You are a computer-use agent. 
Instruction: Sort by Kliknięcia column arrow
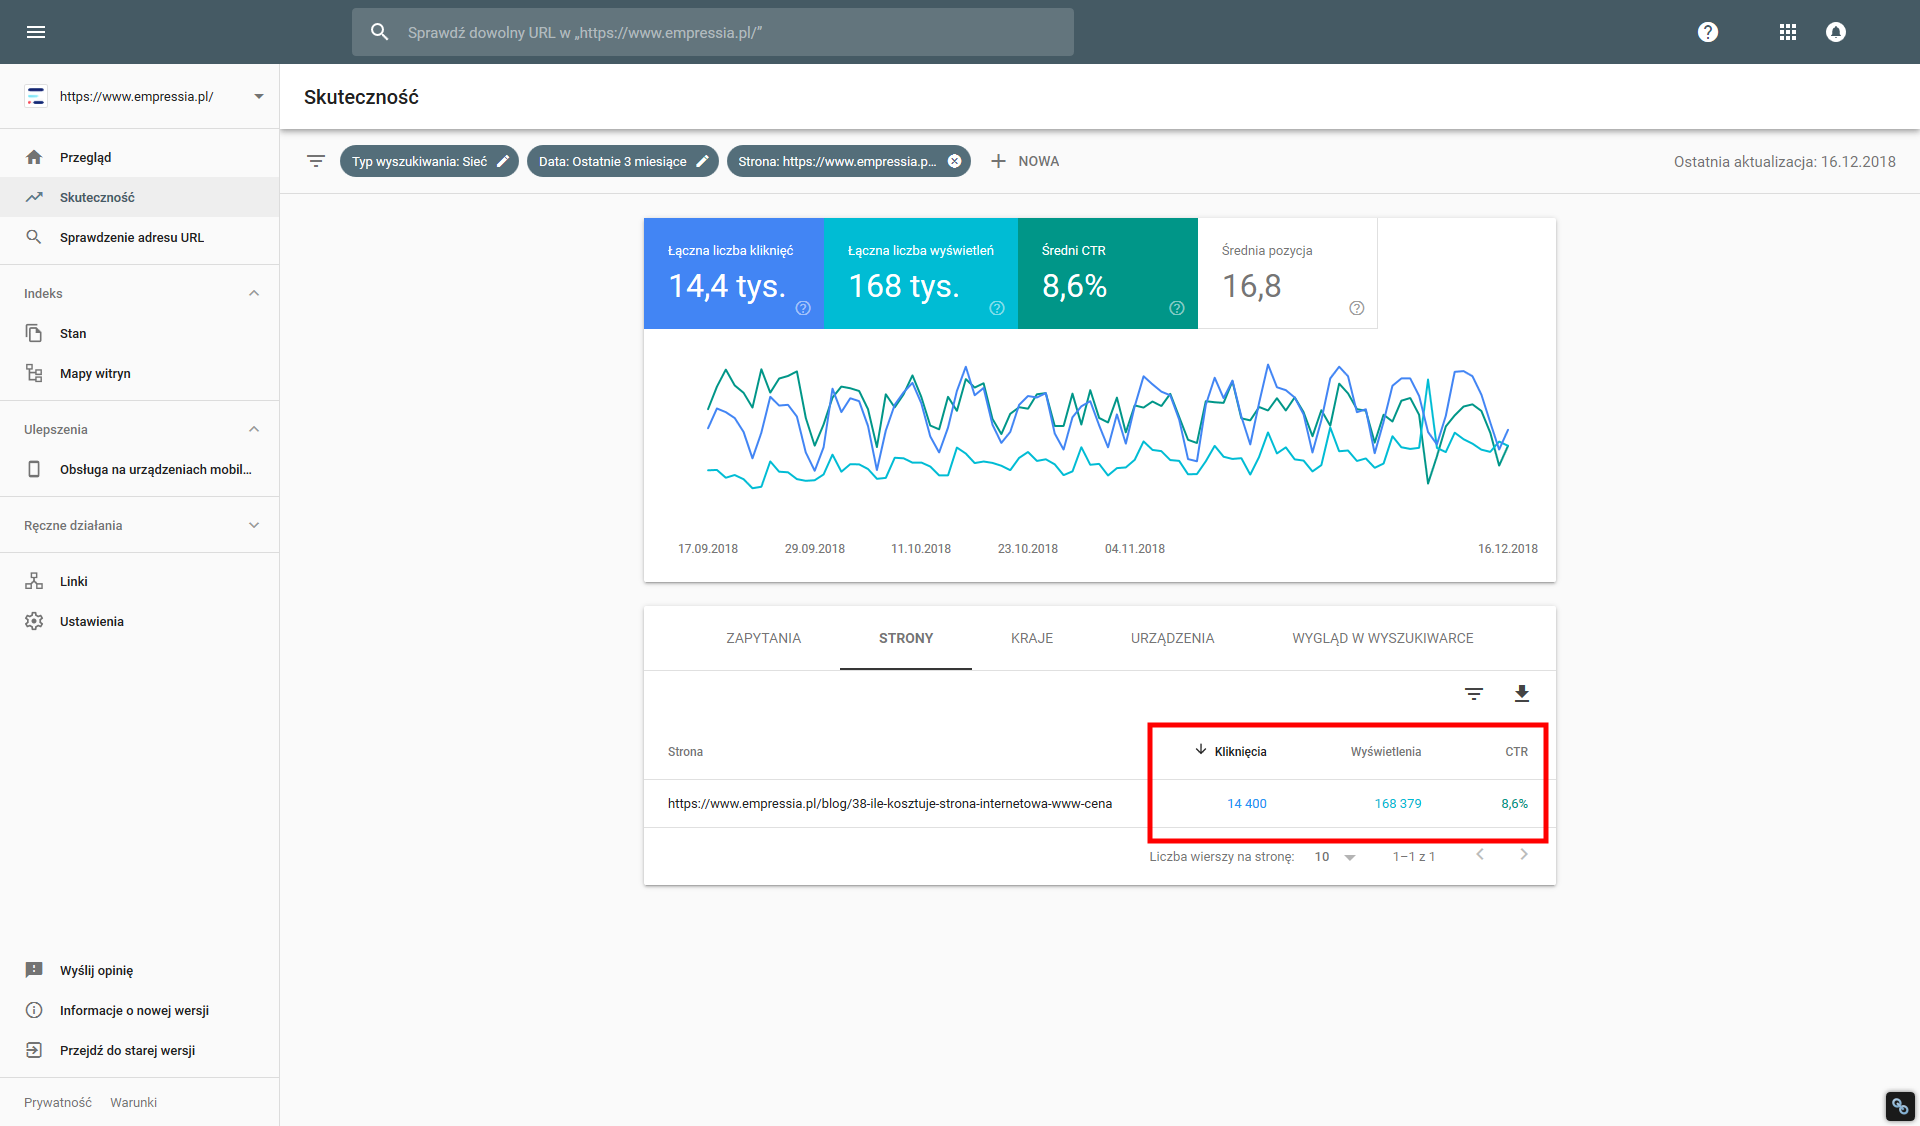[x=1201, y=750]
